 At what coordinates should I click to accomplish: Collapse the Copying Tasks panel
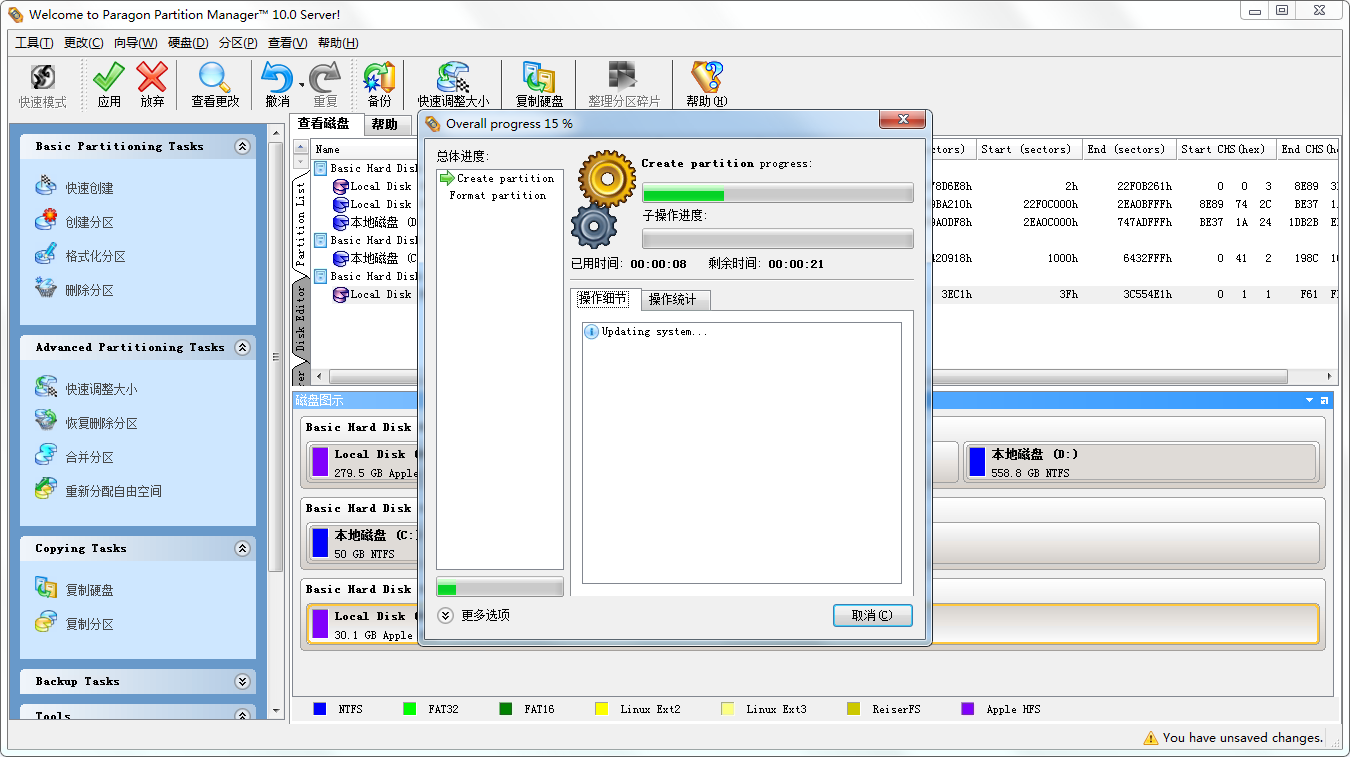tap(242, 548)
